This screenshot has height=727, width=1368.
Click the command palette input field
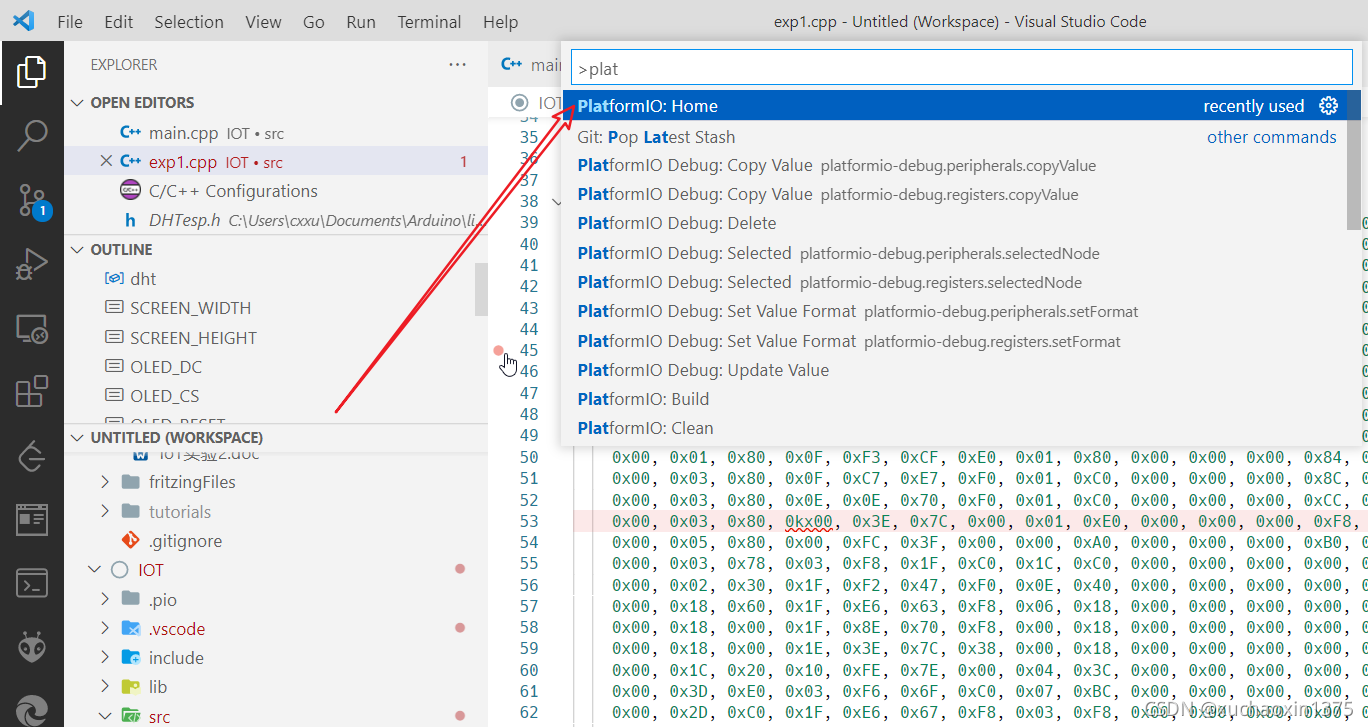(961, 69)
